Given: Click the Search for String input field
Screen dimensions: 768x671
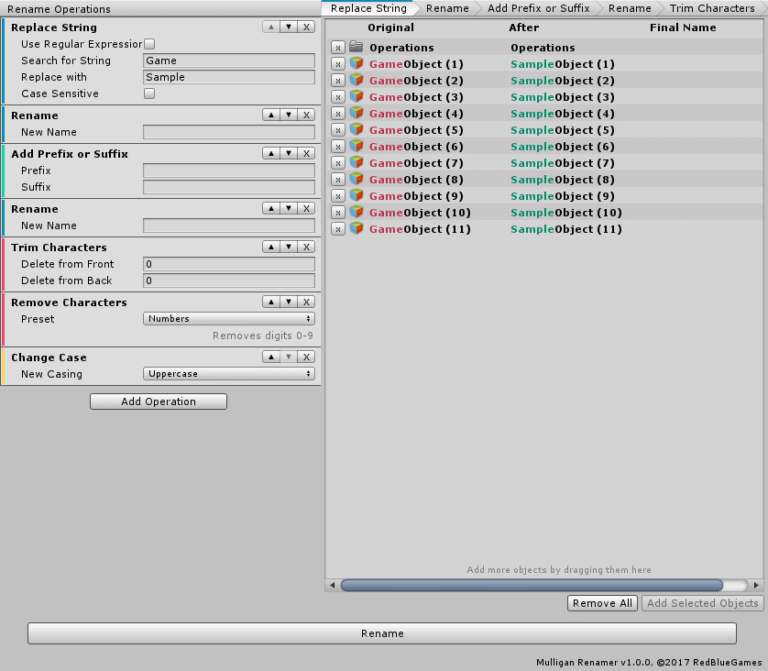Looking at the screenshot, I should (x=229, y=61).
